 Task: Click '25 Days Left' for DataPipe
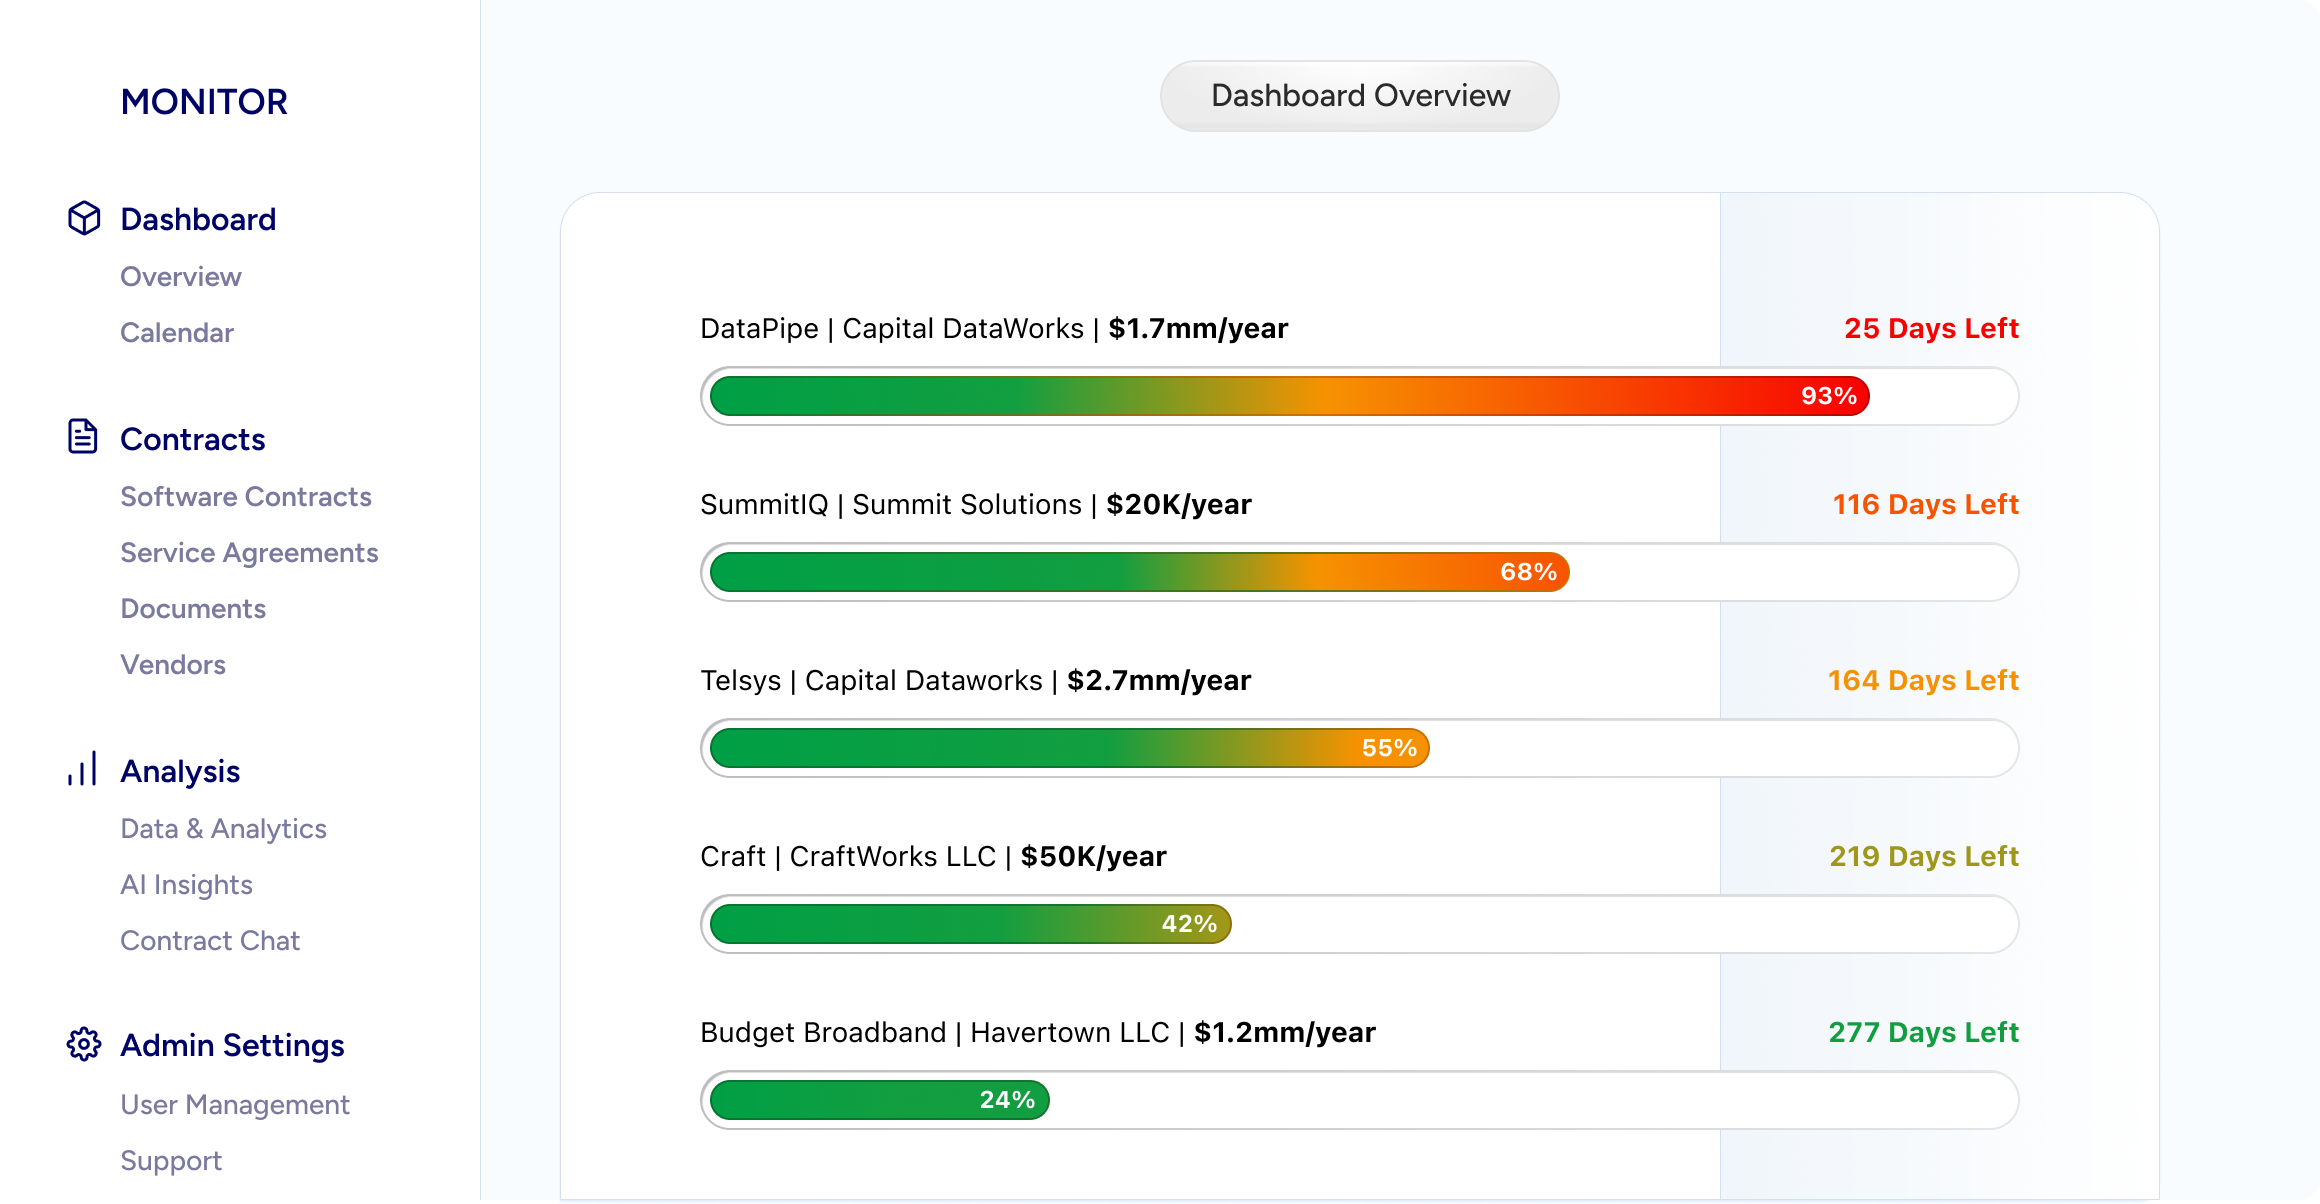pos(1931,328)
